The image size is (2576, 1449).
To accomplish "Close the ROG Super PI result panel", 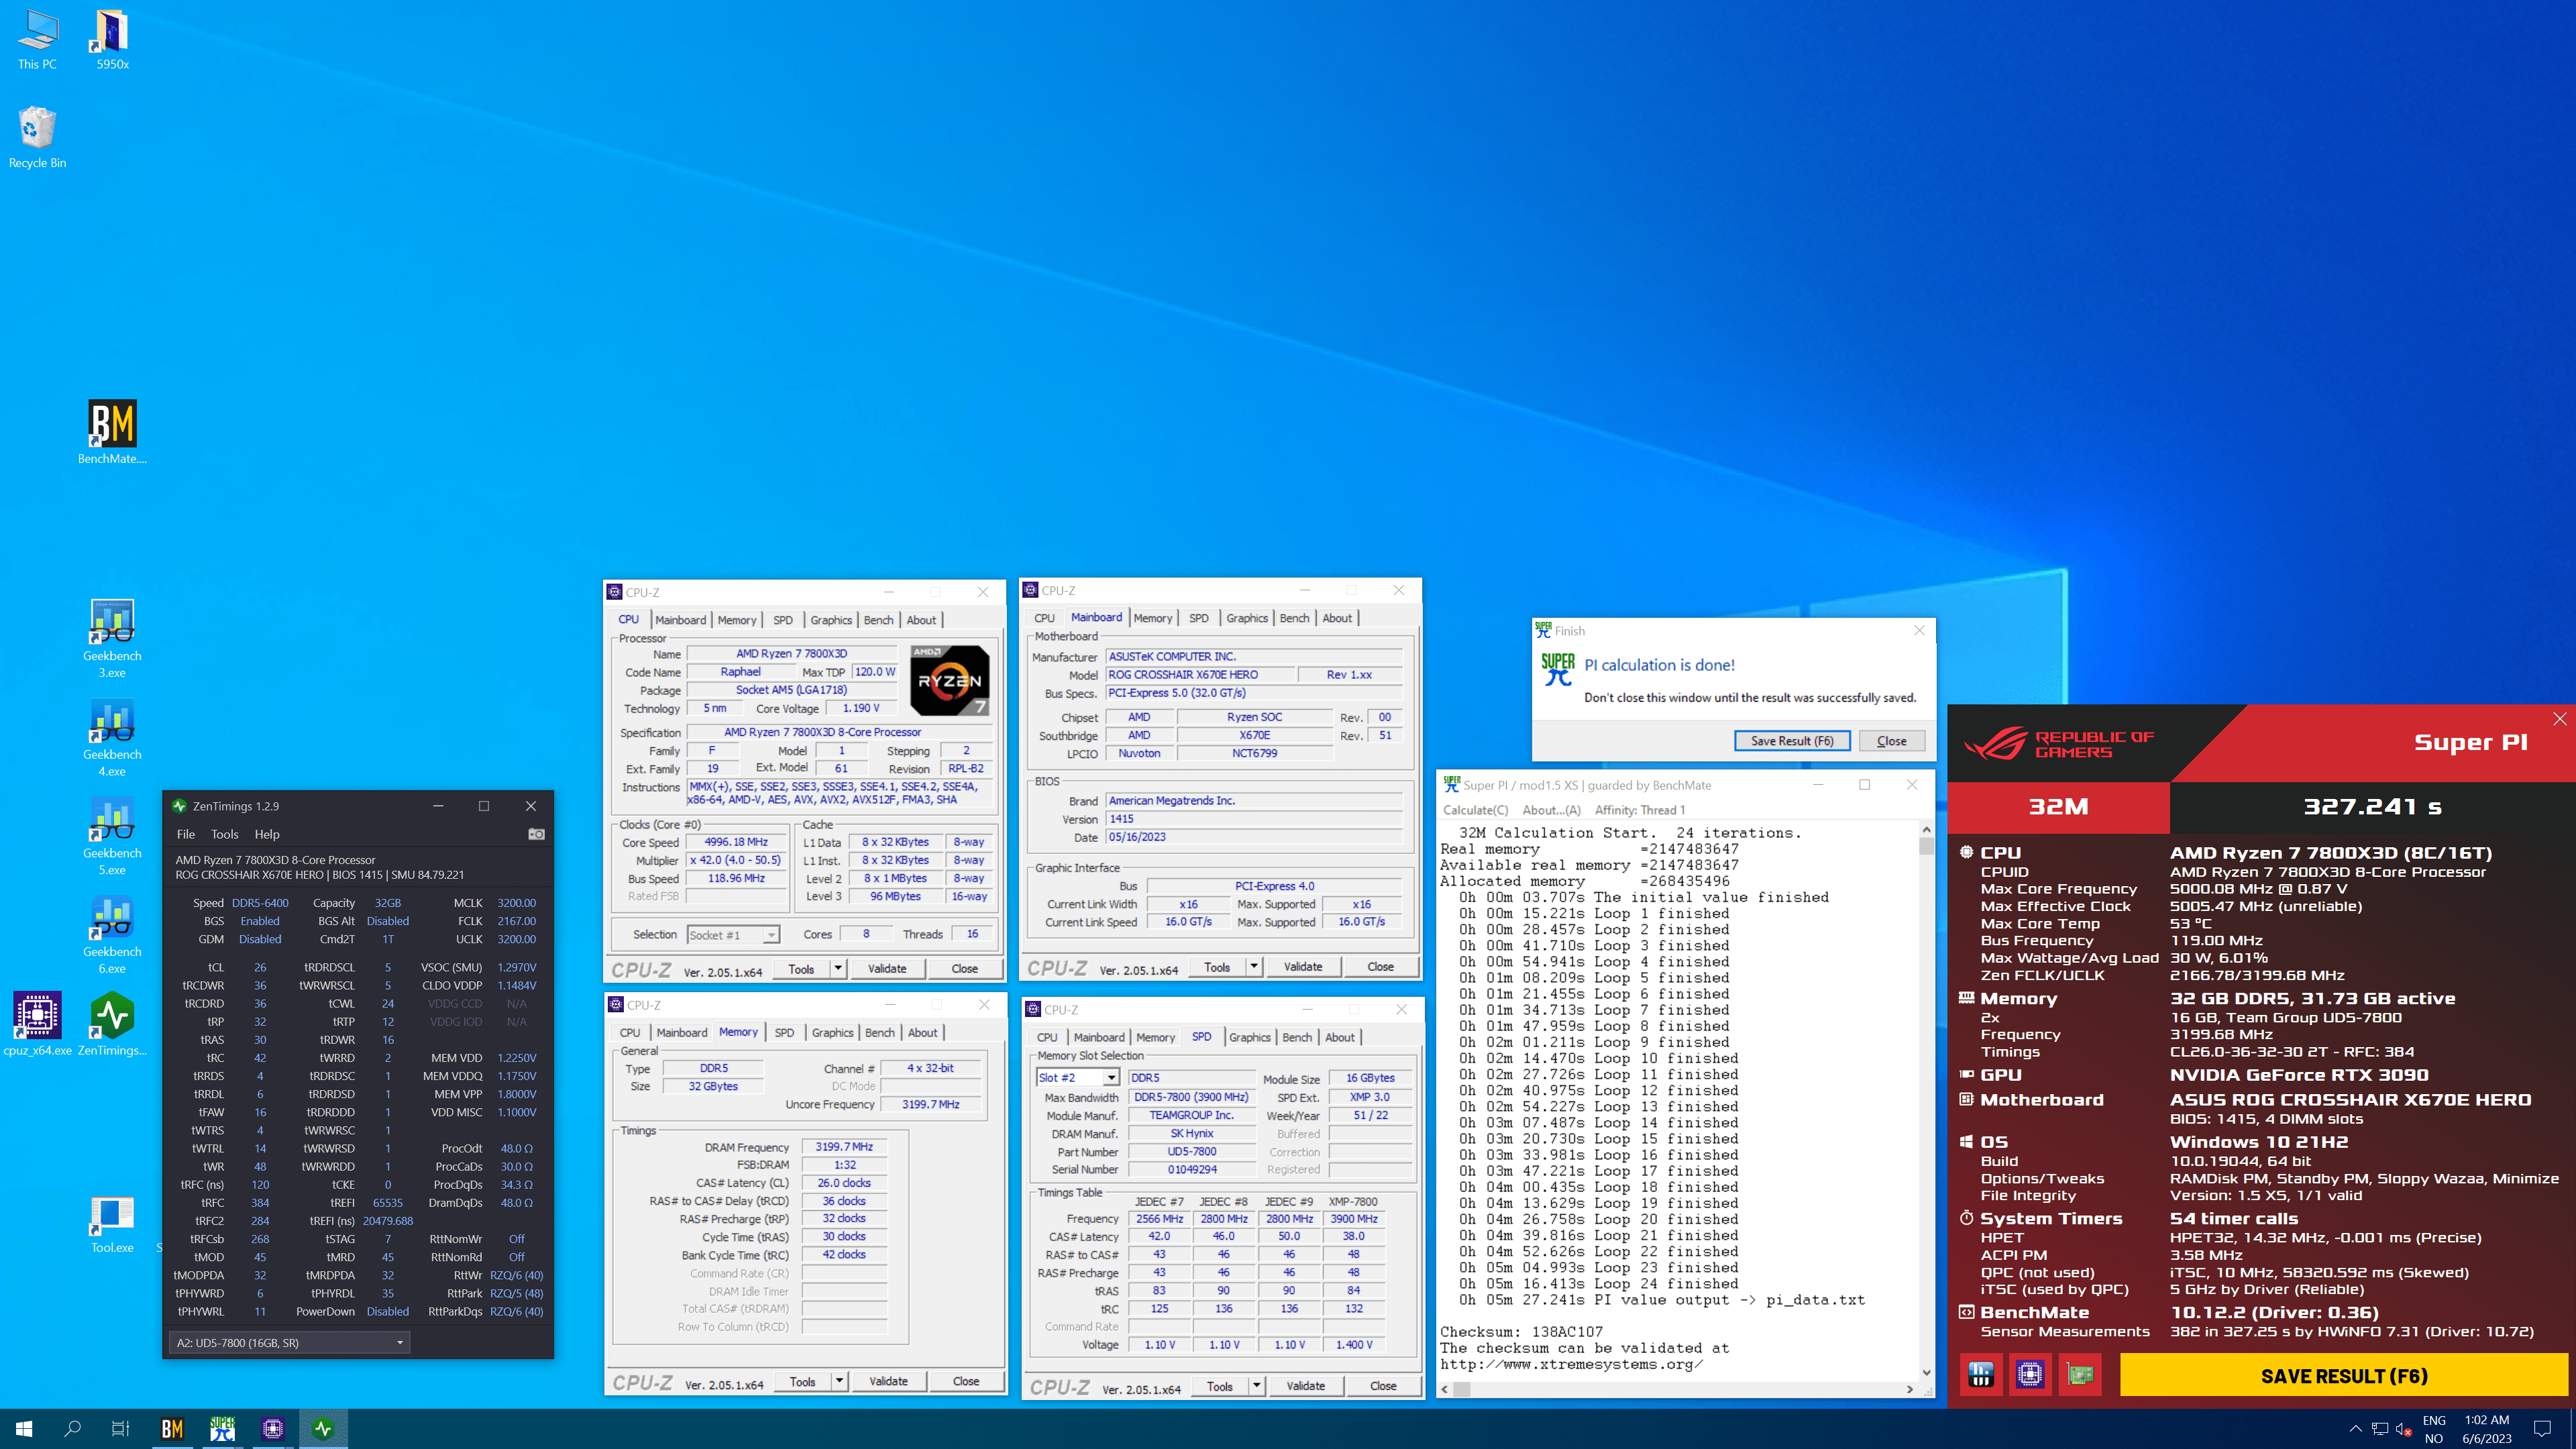I will tap(2559, 719).
